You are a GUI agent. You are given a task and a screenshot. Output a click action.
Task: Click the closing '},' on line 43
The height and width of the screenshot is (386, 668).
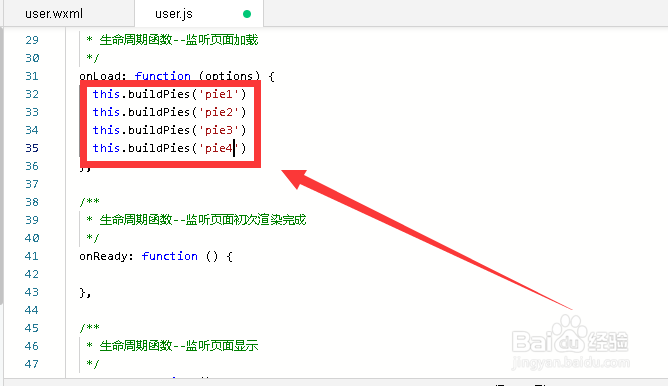(x=85, y=293)
